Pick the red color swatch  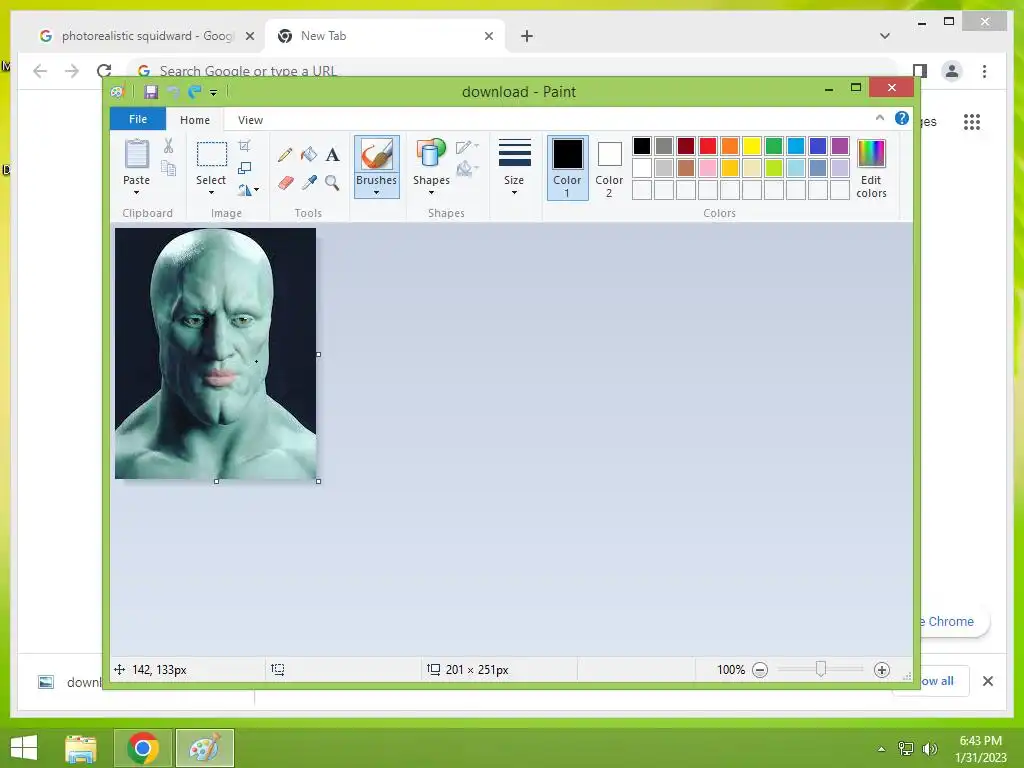[x=708, y=146]
